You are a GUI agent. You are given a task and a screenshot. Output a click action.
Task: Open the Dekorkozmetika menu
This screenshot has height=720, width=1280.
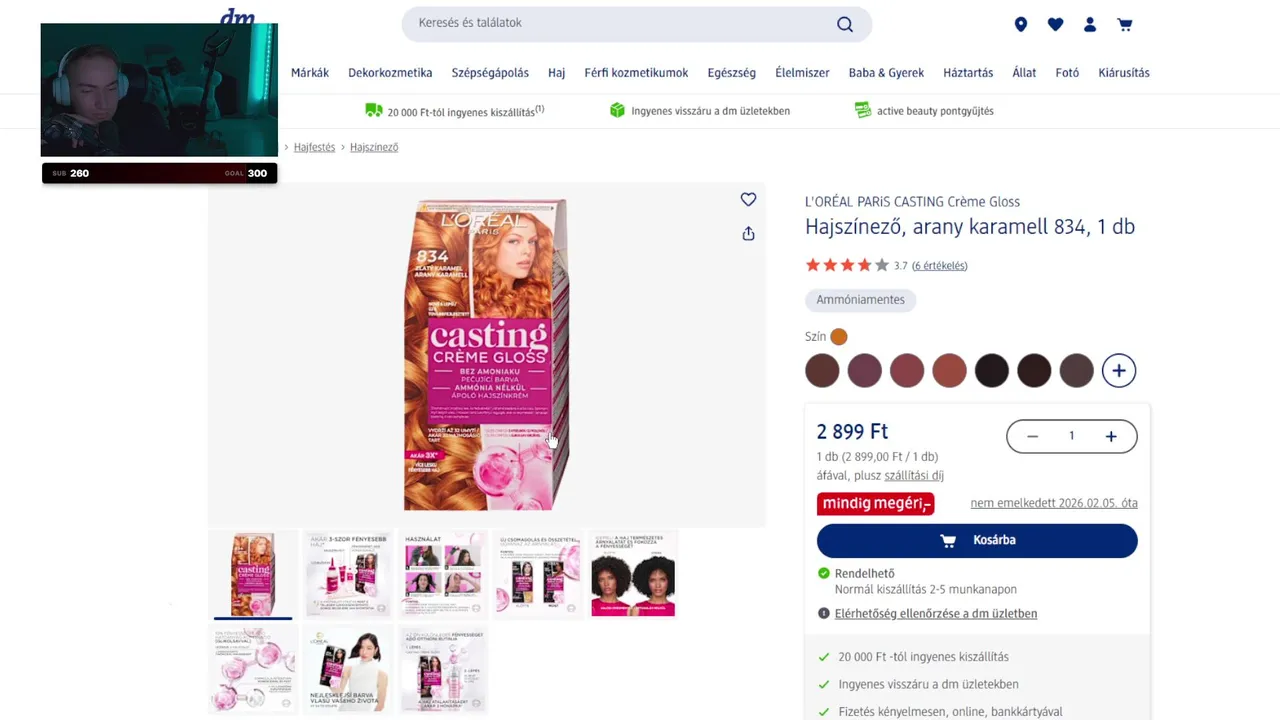pos(390,73)
